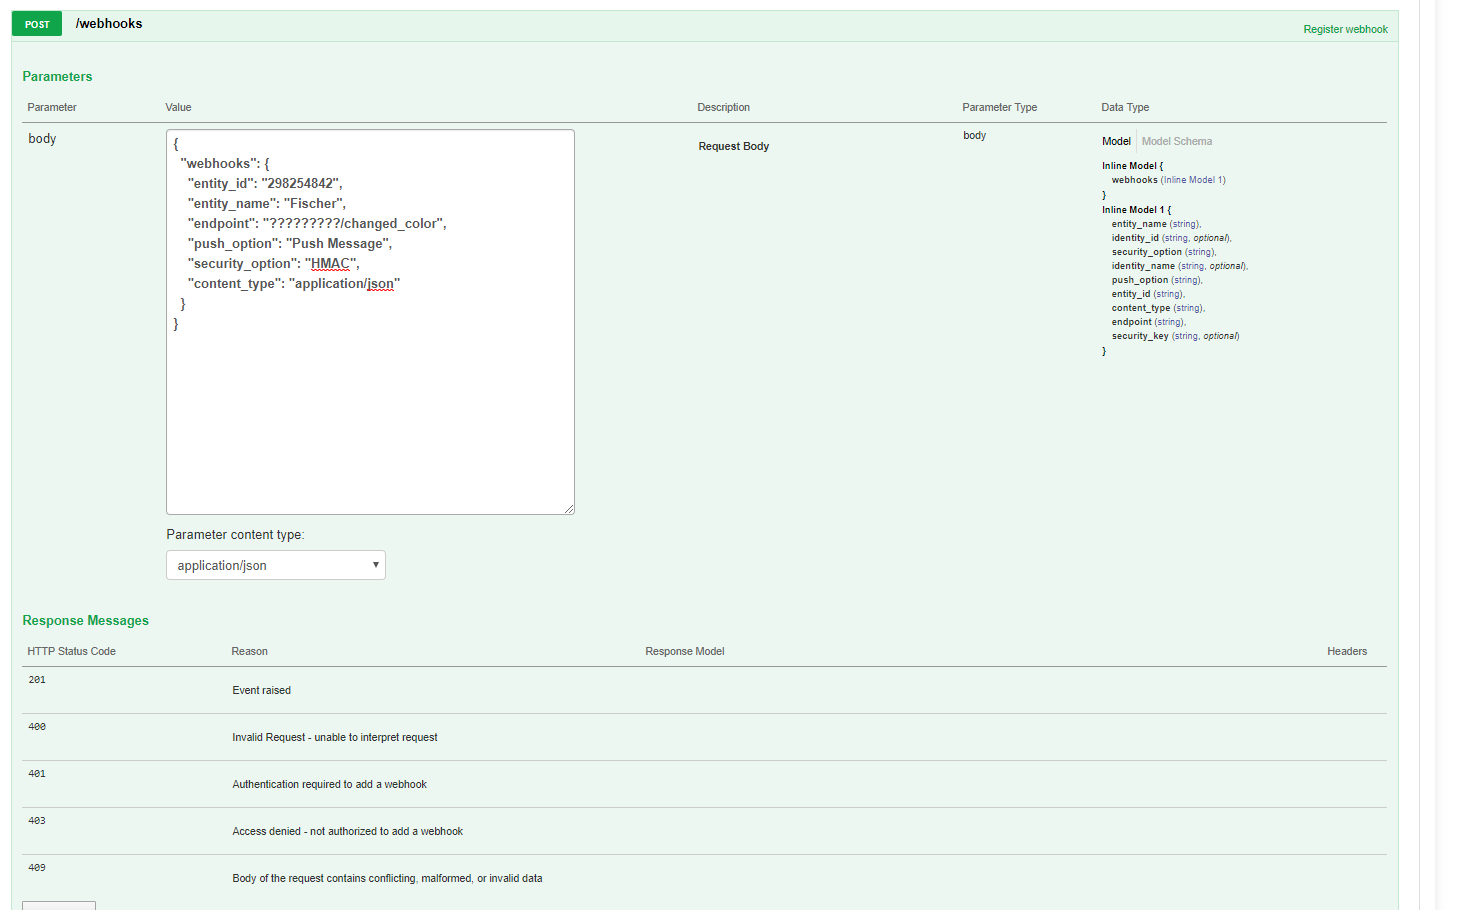Click the identity_name model property
Viewport: 1471px width, 910px height.
click(1143, 266)
